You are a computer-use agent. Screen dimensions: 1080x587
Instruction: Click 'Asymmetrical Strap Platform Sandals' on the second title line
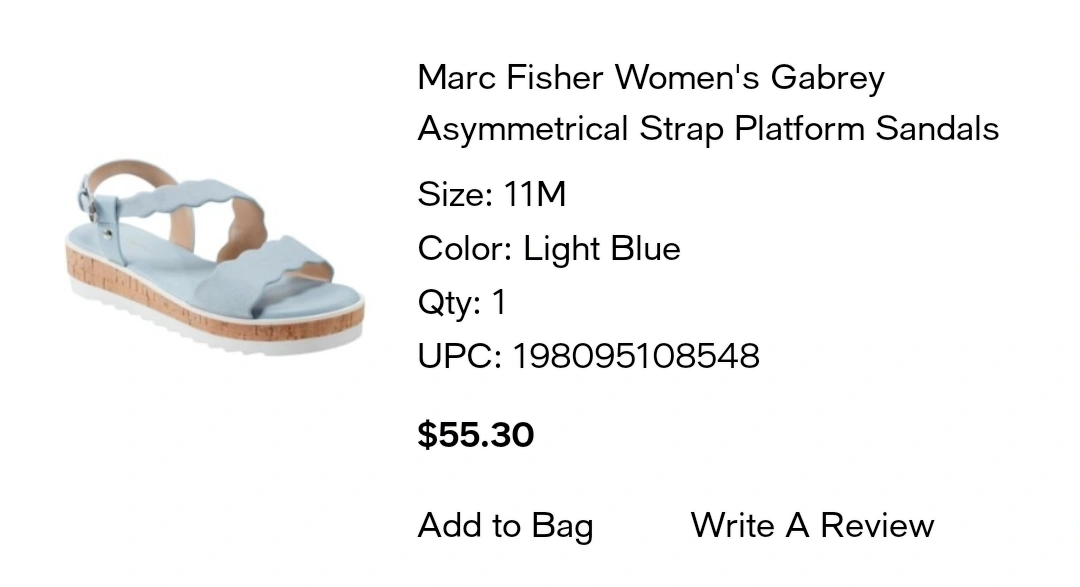(708, 129)
